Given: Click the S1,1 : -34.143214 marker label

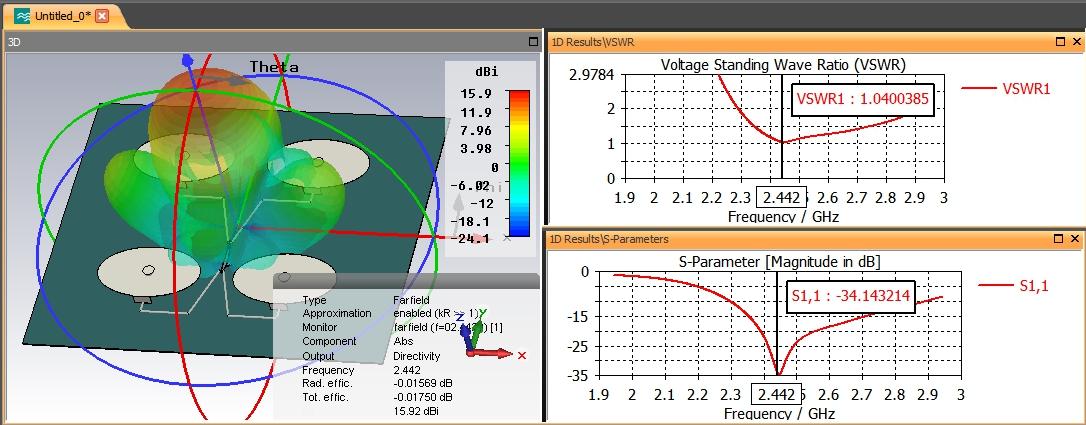Looking at the screenshot, I should (x=851, y=296).
